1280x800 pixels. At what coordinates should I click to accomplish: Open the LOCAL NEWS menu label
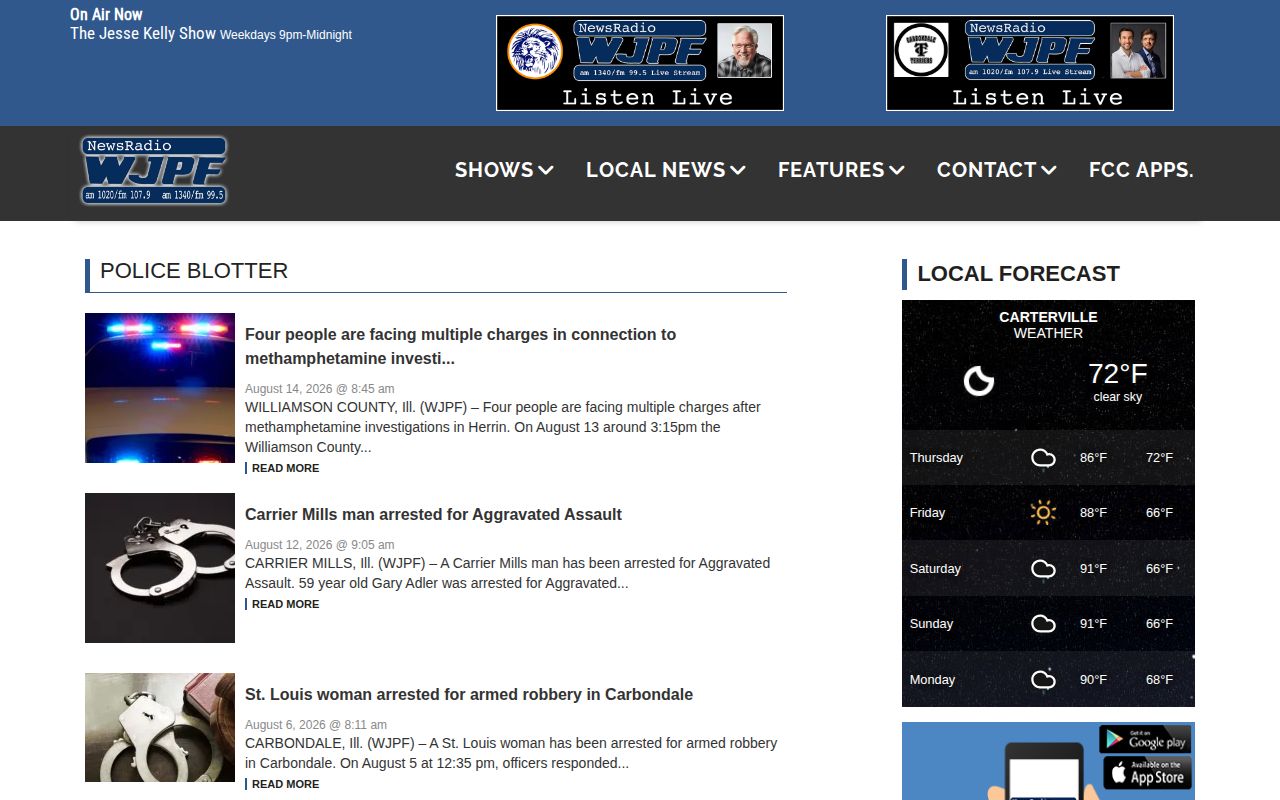[x=656, y=170]
